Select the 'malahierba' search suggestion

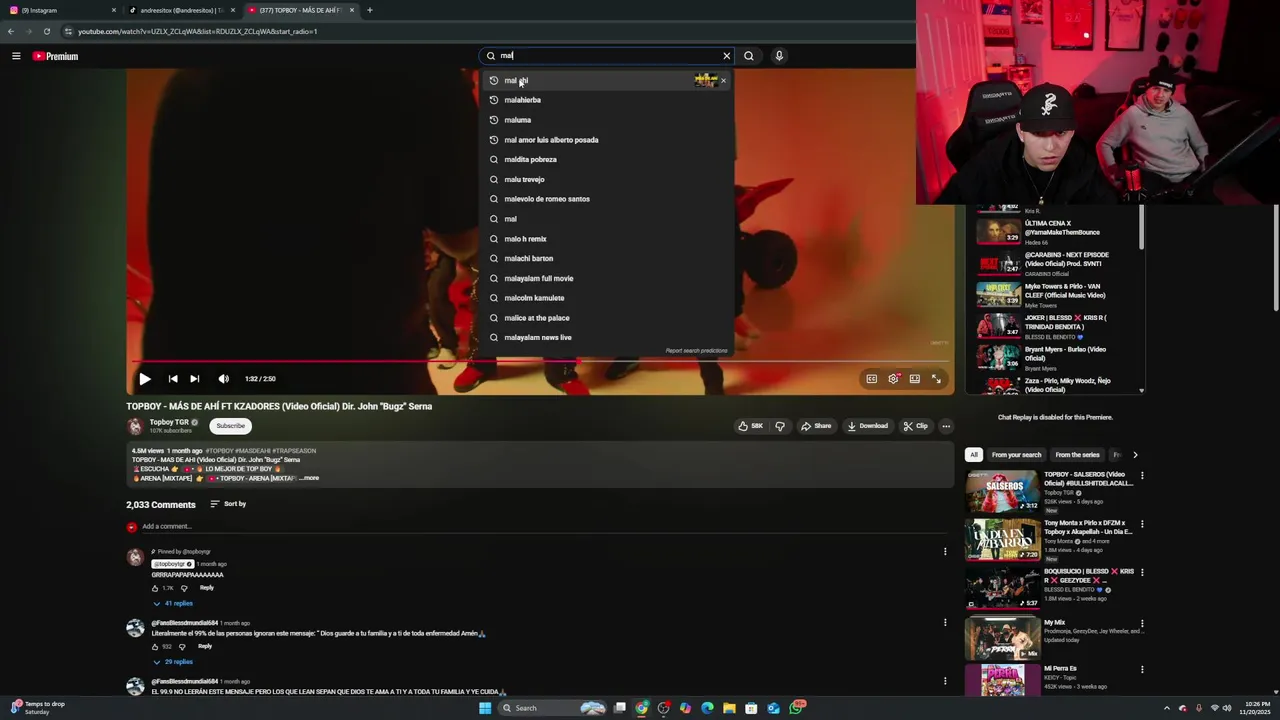coord(607,100)
